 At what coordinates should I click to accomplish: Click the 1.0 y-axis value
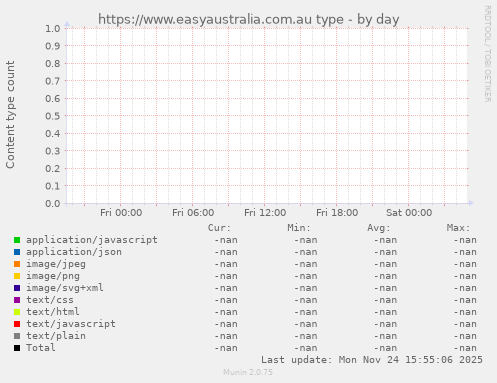(x=53, y=29)
